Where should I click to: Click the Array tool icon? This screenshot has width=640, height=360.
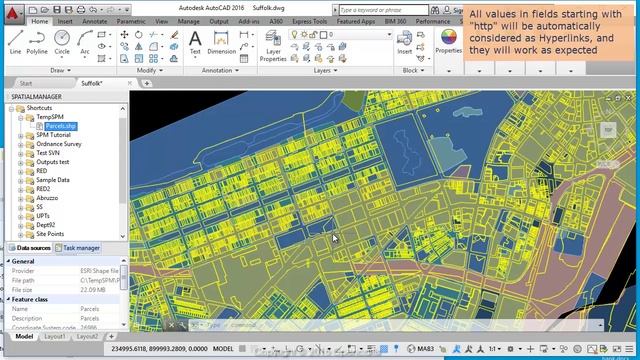coord(153,58)
